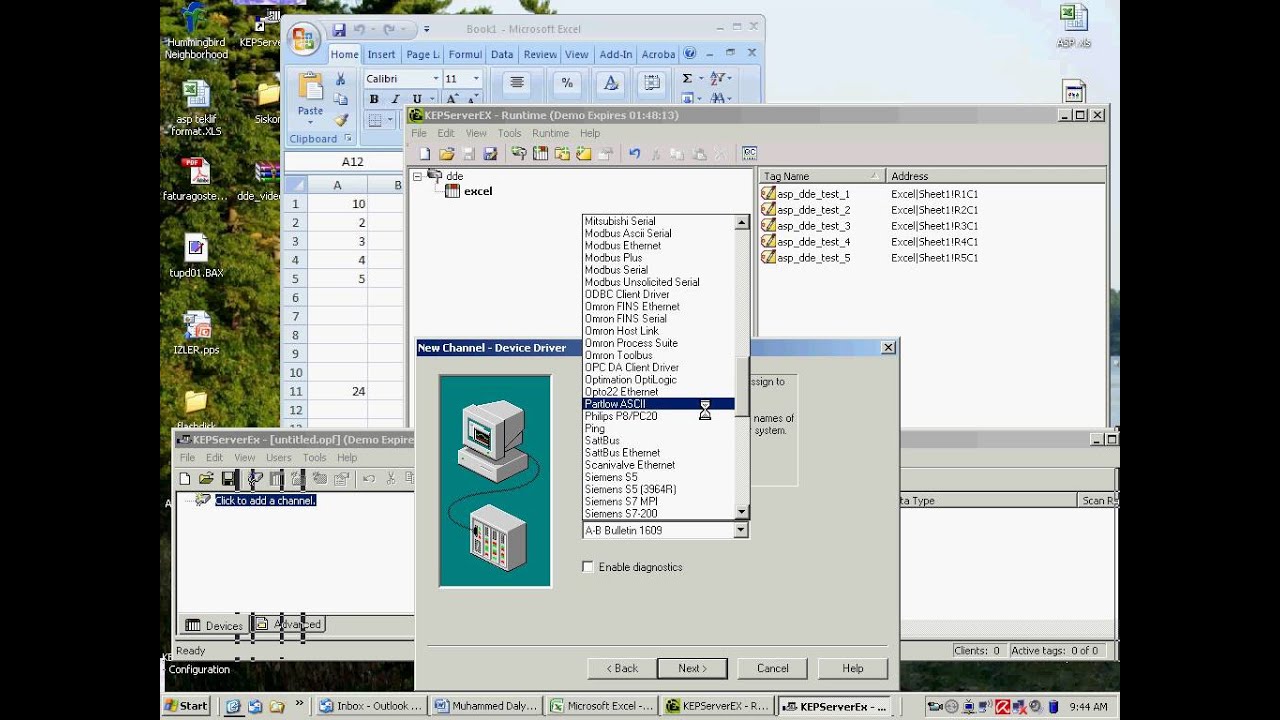1280x720 pixels.
Task: Click the driver list scroll-up arrow
Action: (x=742, y=223)
